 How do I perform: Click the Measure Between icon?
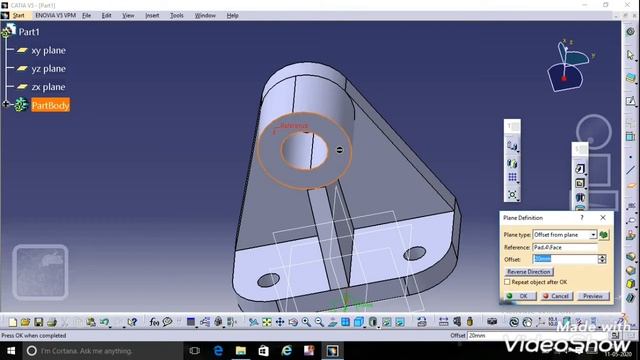tap(443, 322)
